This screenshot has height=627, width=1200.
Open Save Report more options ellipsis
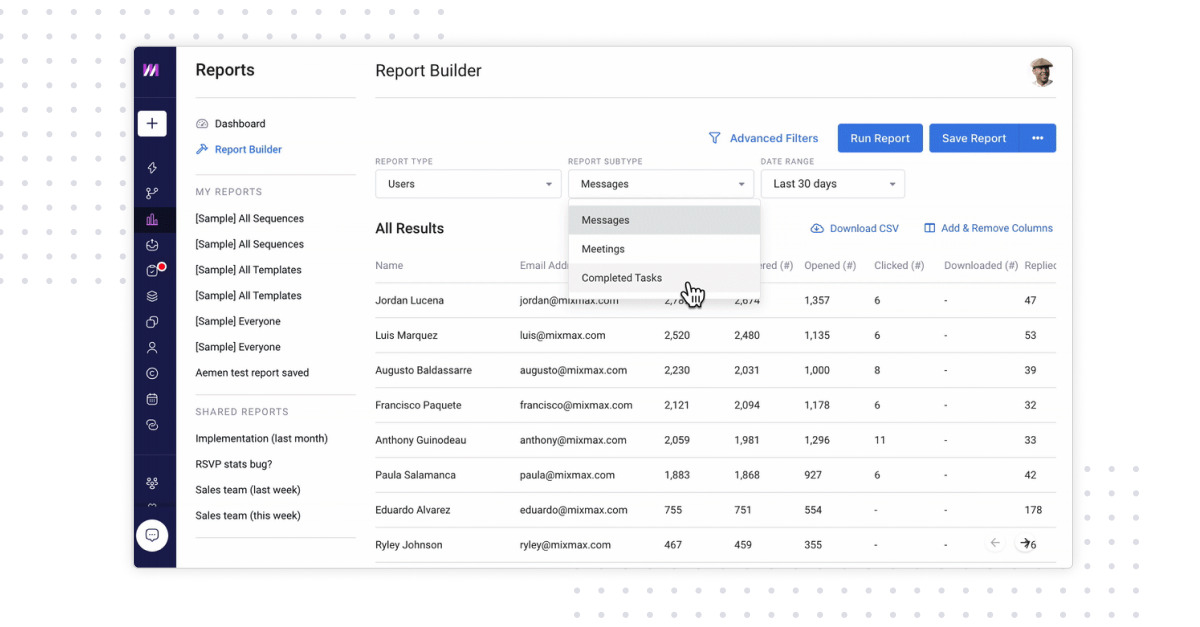tap(1037, 139)
